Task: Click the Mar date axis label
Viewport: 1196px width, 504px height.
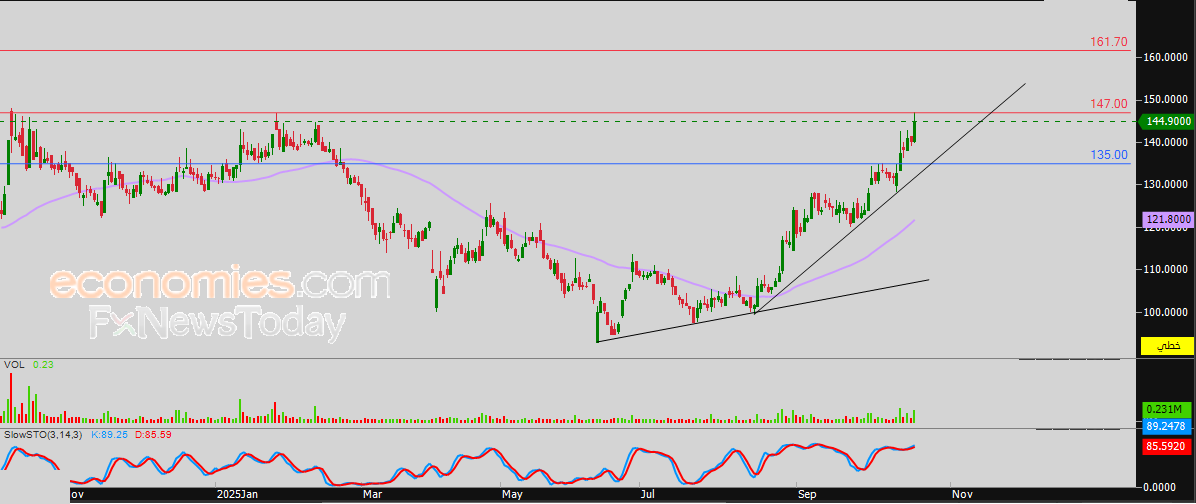Action: tap(373, 495)
